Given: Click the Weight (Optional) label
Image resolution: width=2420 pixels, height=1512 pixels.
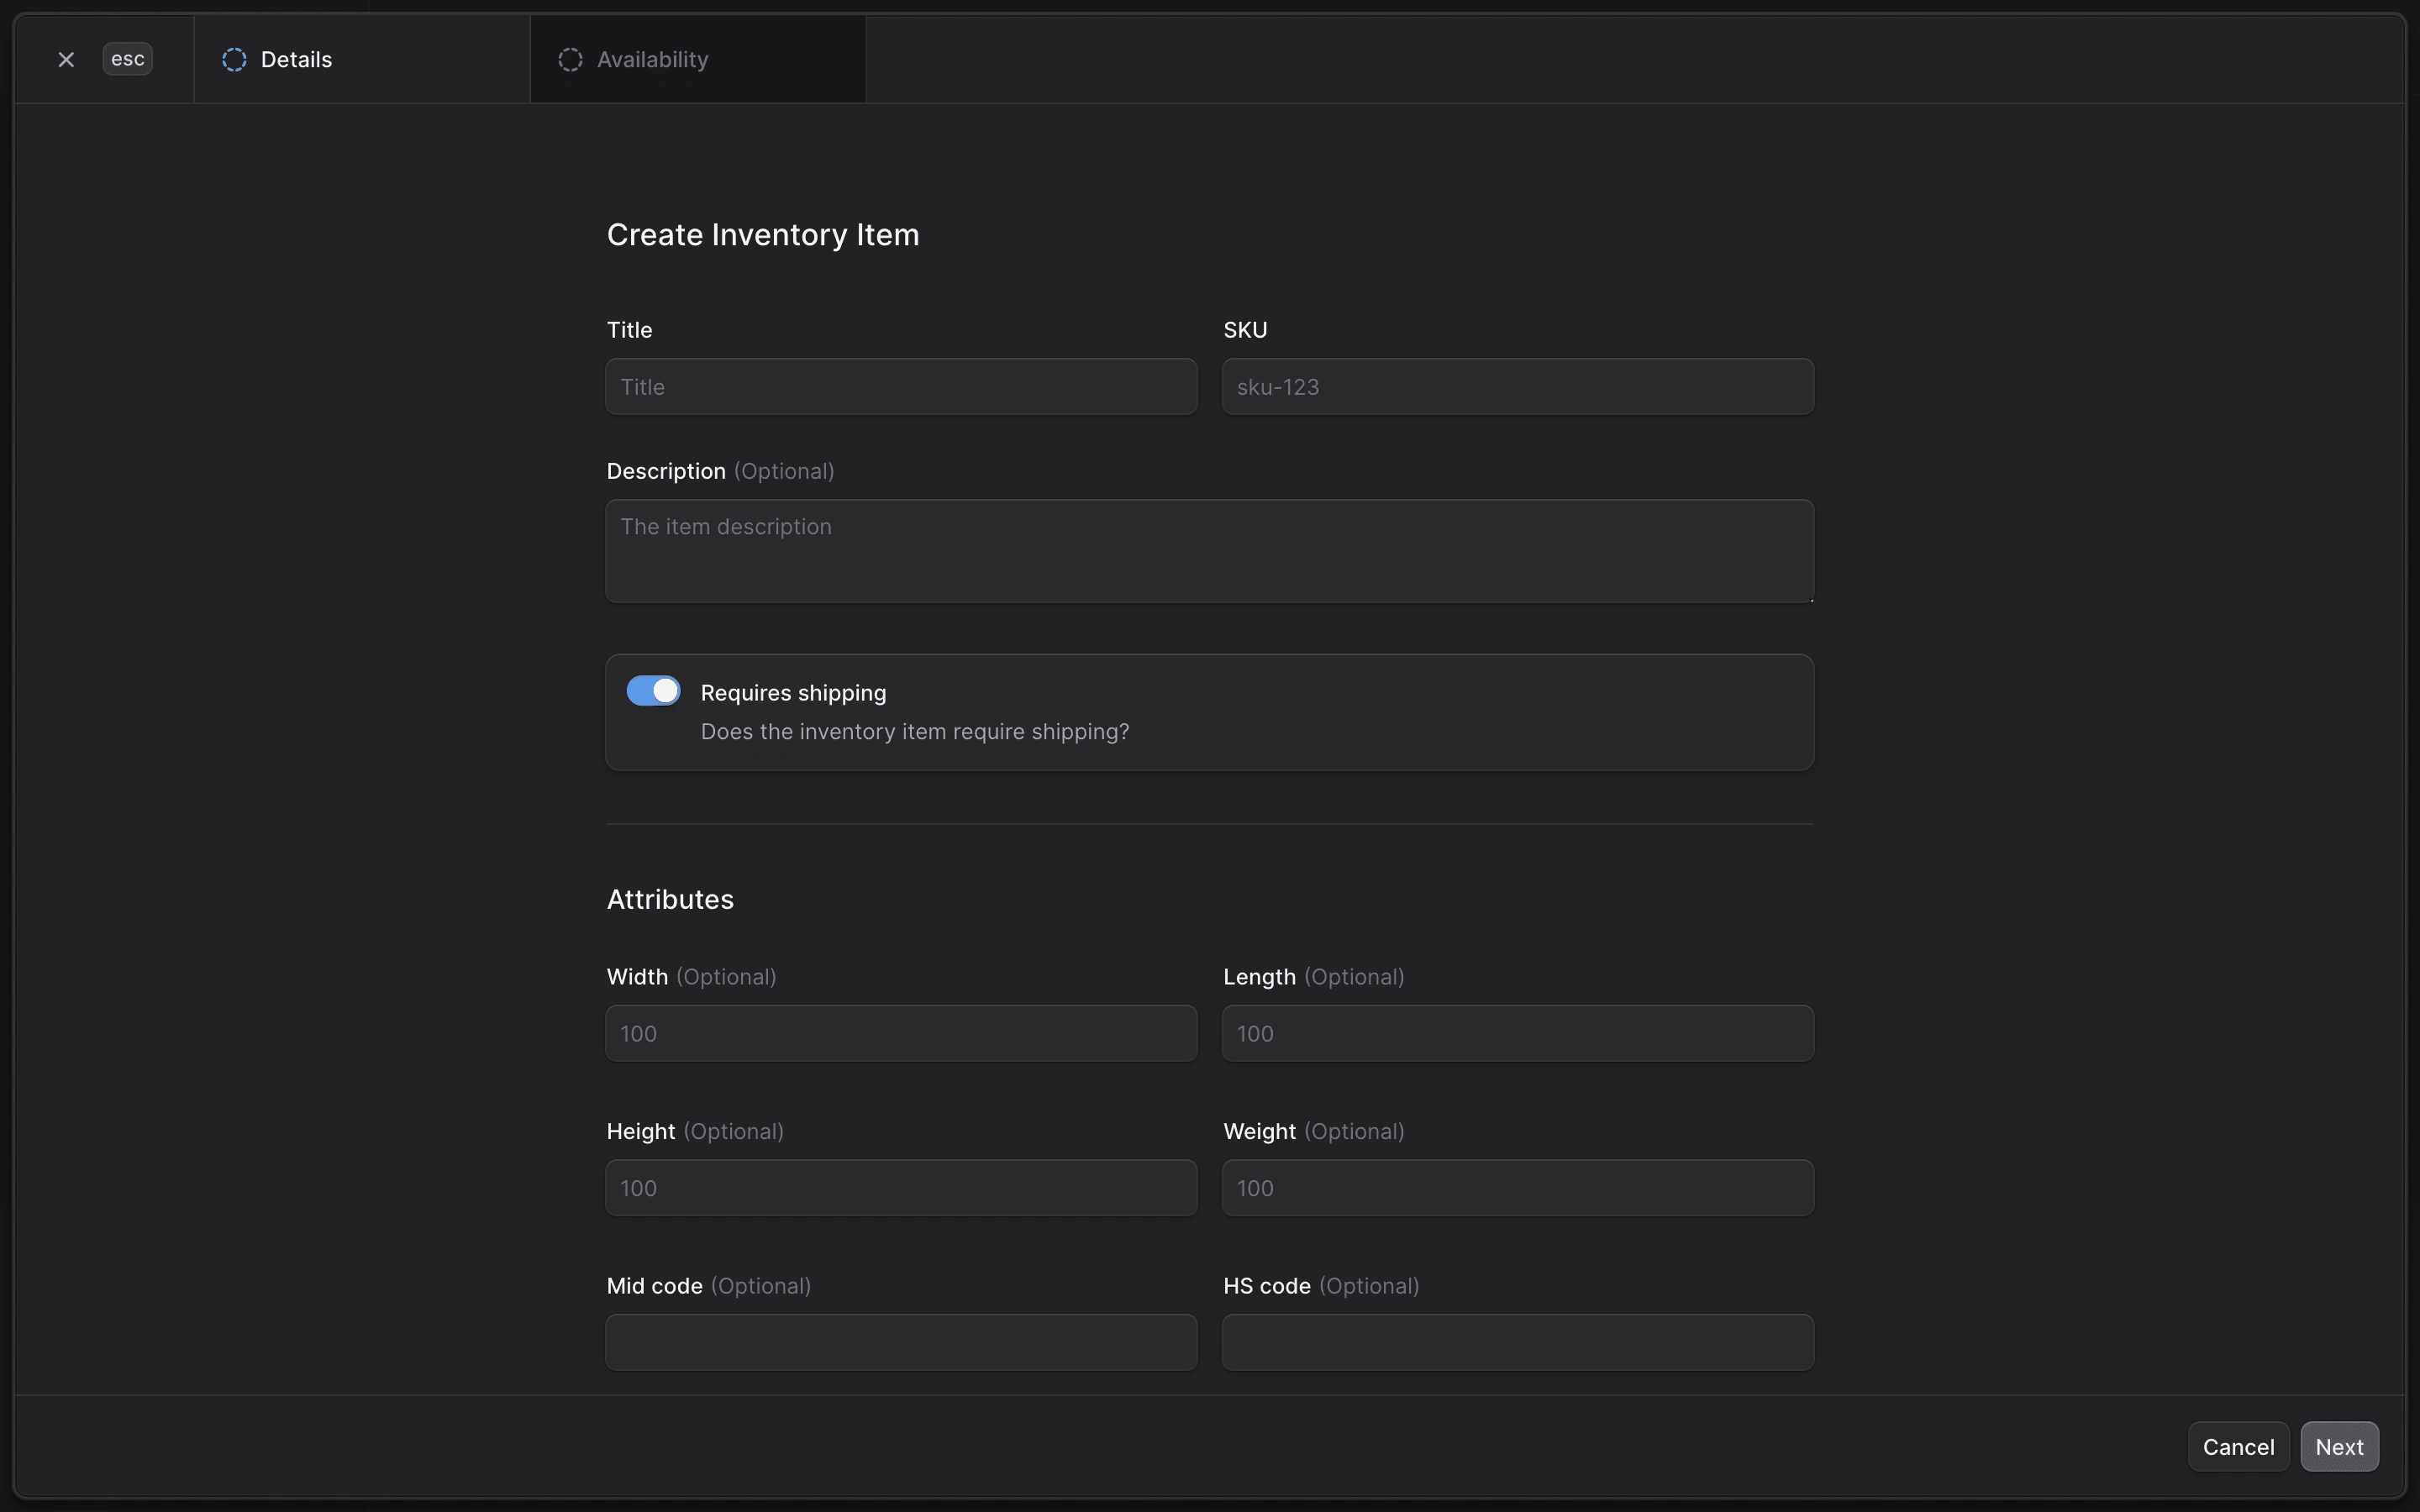Looking at the screenshot, I should click(x=1313, y=1131).
